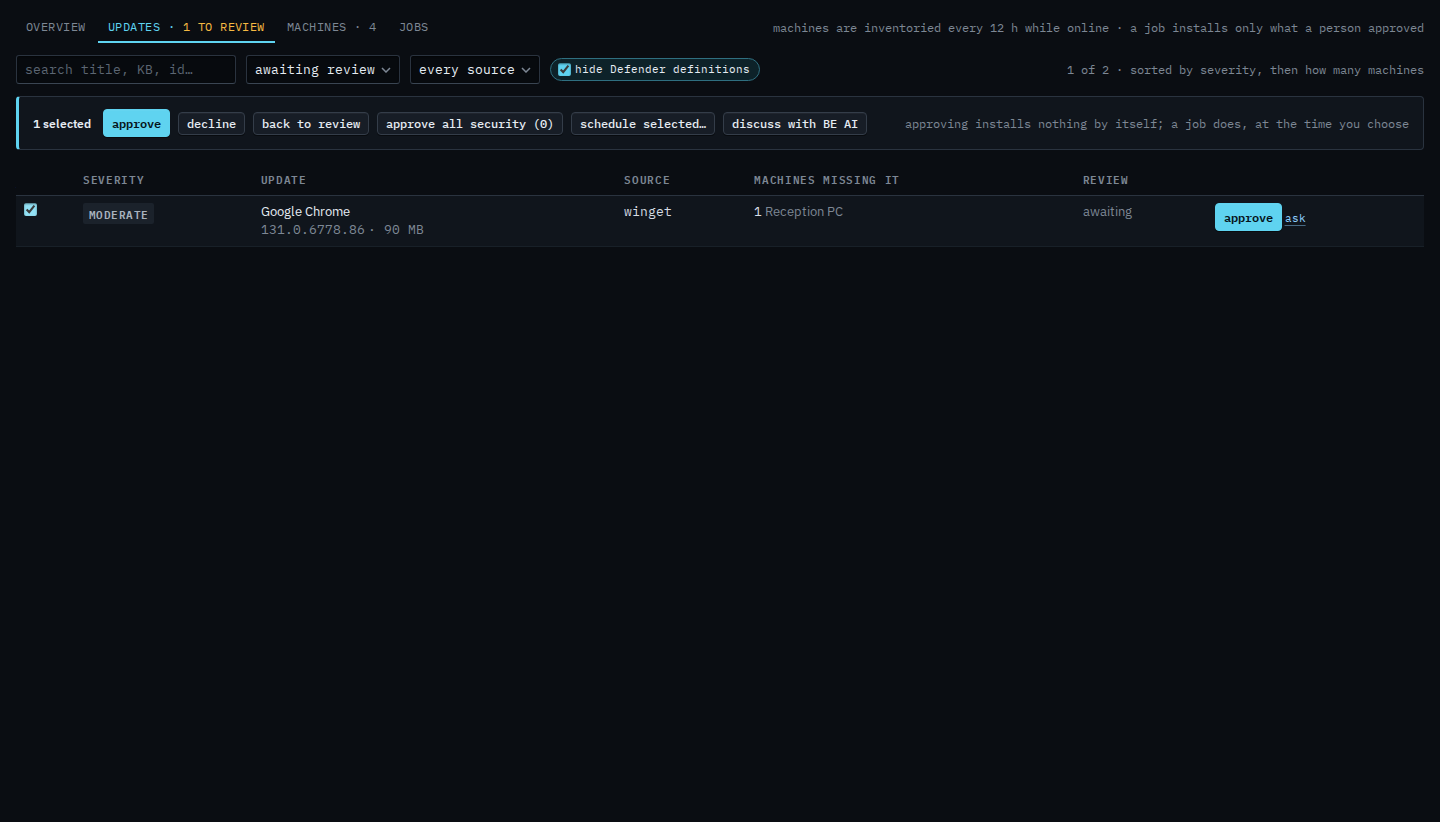
Task: Click approve in the selection toolbar
Action: [136, 124]
